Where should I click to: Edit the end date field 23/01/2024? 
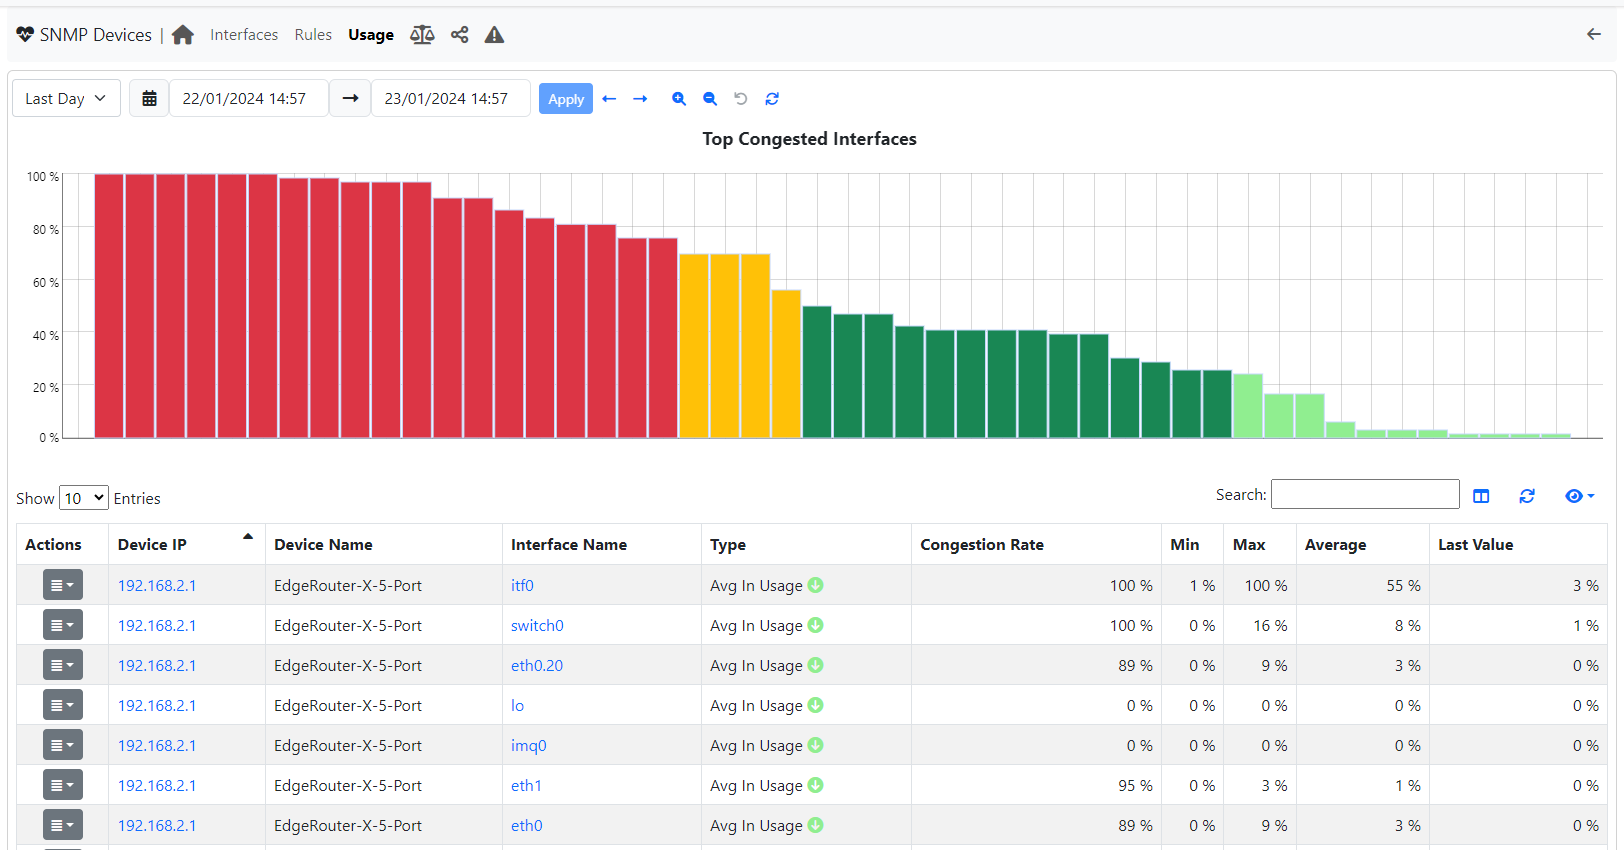pyautogui.click(x=451, y=98)
